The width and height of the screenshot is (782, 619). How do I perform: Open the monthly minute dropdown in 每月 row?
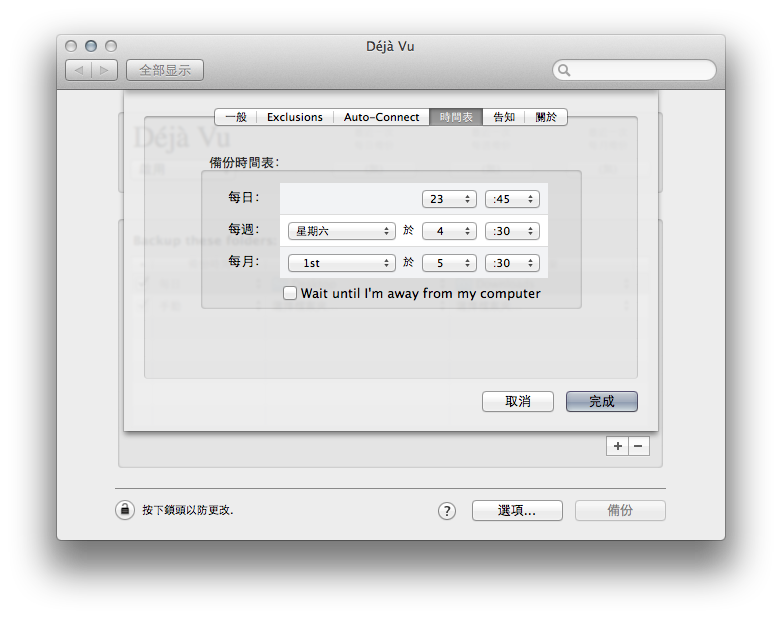512,263
